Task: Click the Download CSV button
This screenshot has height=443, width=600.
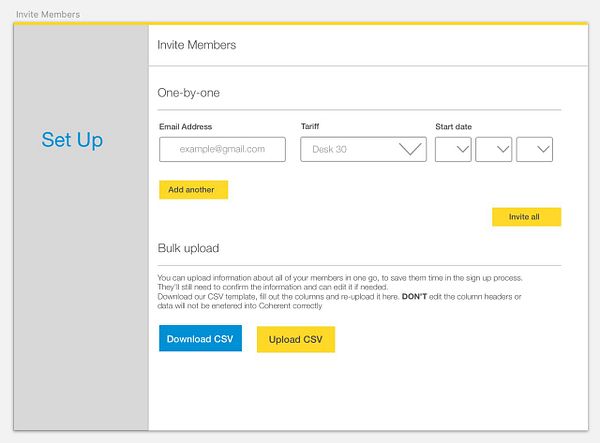Action: [x=201, y=338]
